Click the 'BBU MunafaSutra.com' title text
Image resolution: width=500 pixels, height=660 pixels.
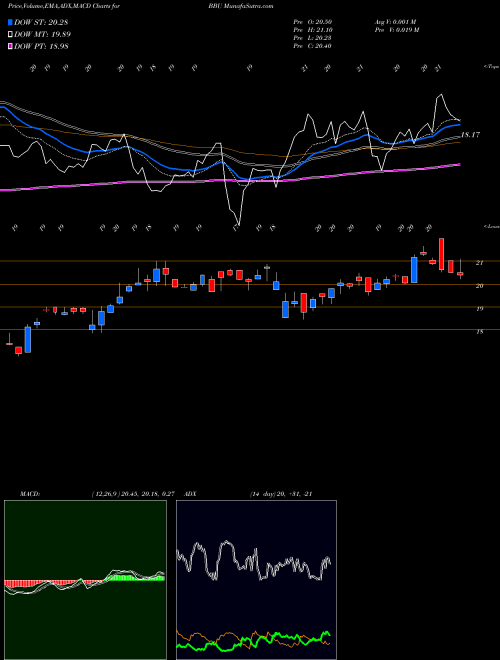tap(240, 6)
